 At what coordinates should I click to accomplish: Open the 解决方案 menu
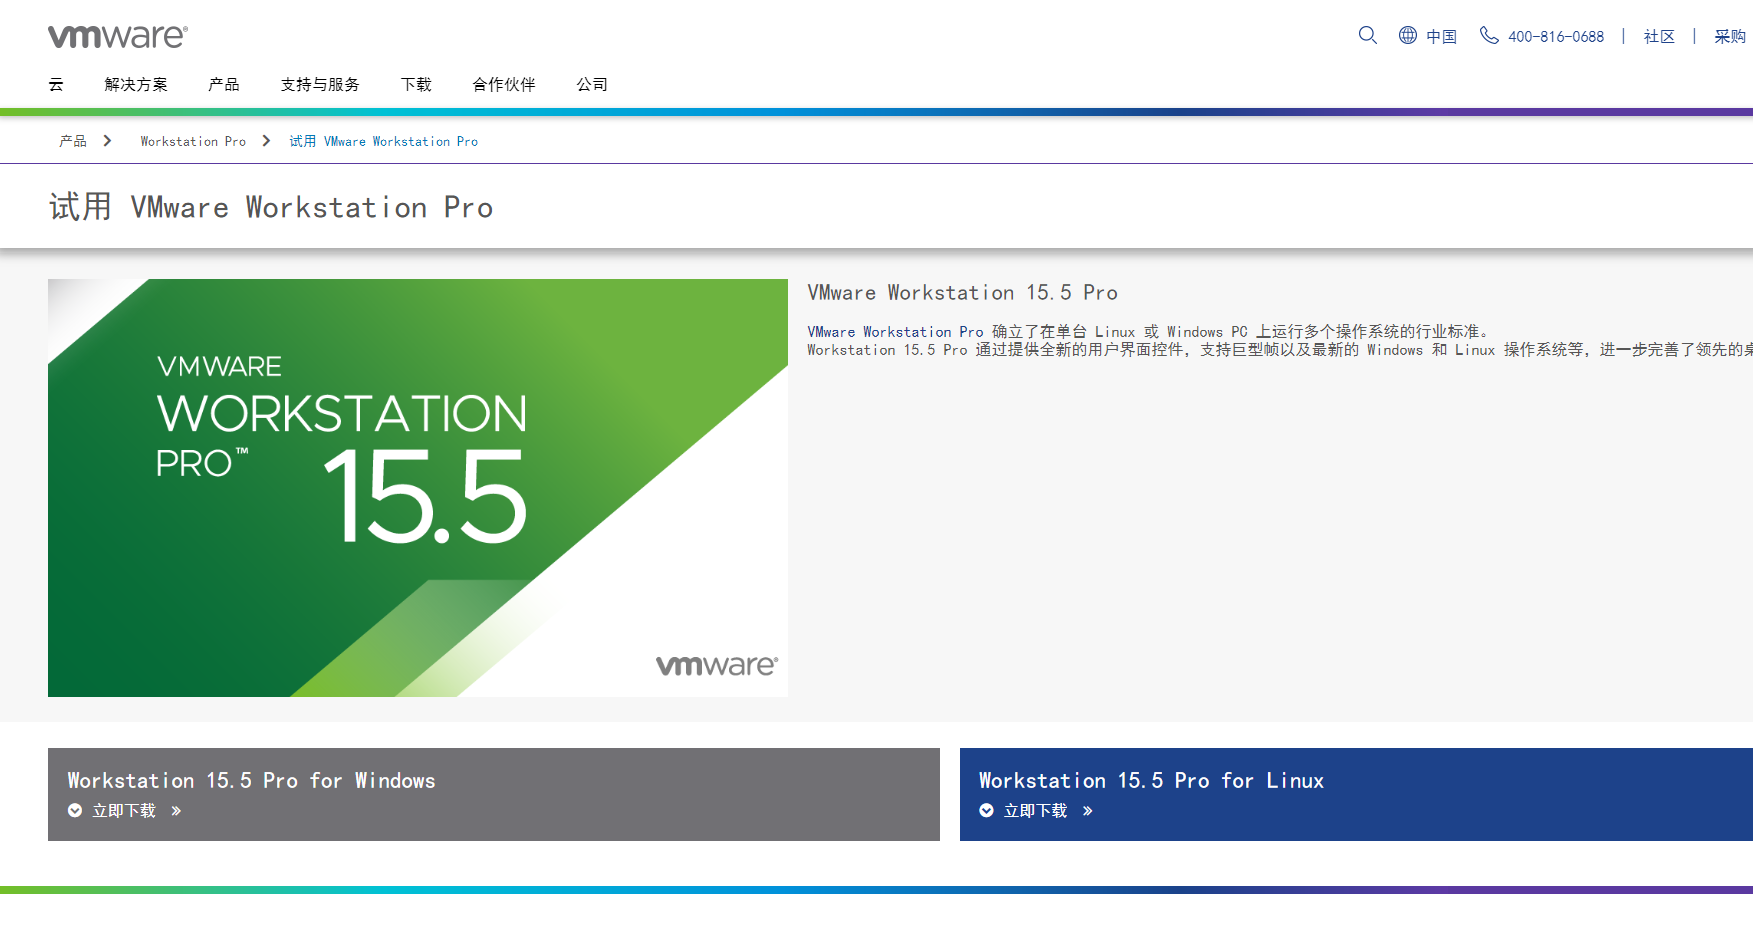click(x=136, y=85)
